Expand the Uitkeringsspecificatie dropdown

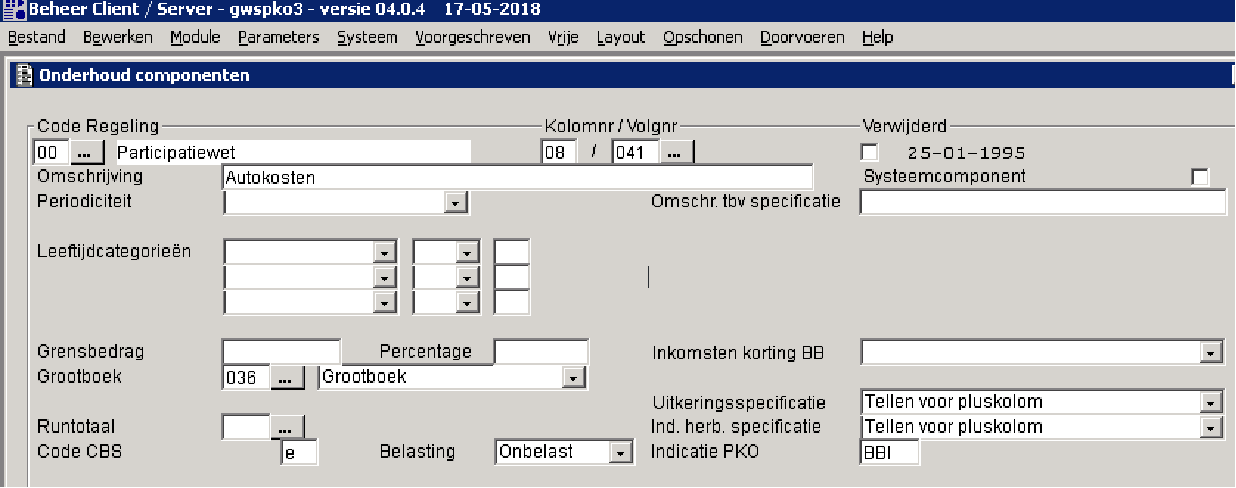coord(1211,403)
